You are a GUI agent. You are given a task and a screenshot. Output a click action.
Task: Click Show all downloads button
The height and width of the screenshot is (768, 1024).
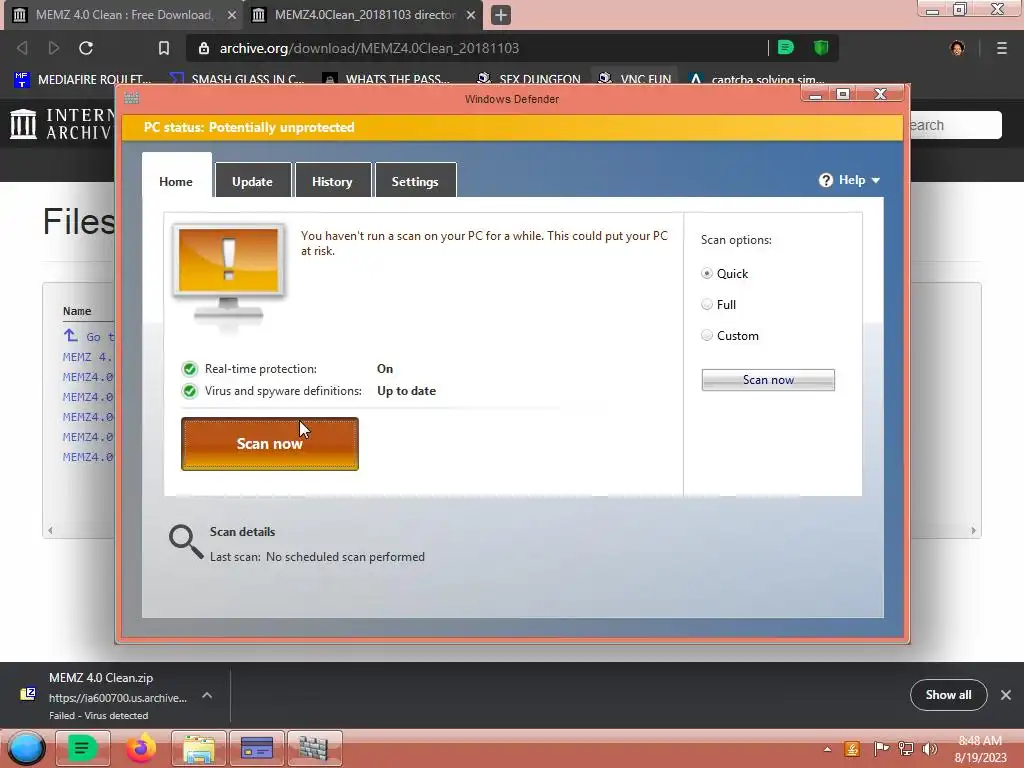948,695
